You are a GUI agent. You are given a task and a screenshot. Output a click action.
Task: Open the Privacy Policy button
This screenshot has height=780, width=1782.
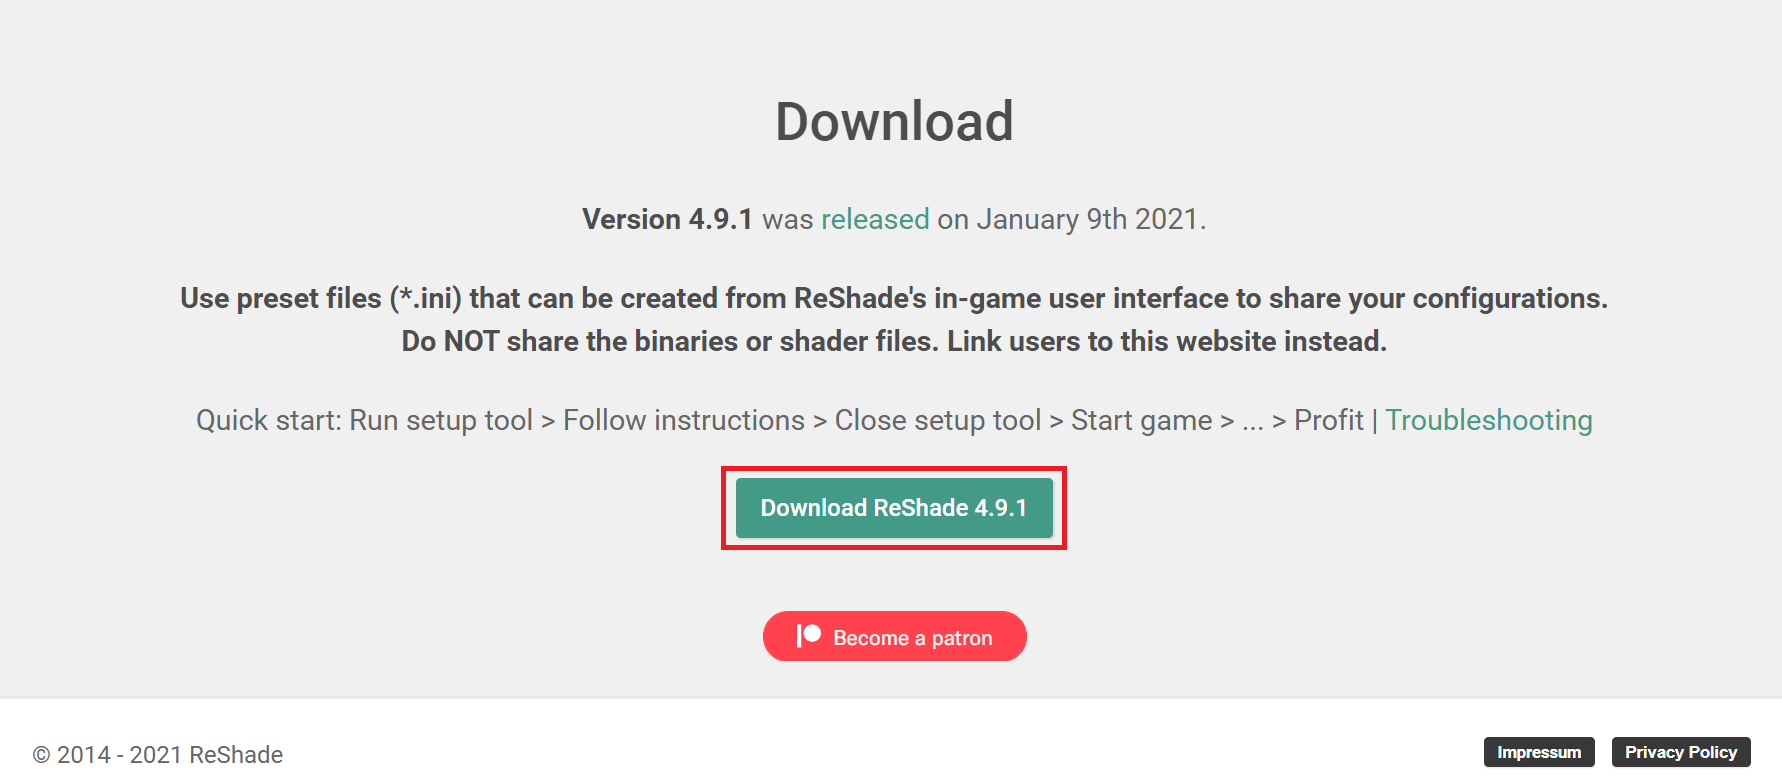(1681, 752)
